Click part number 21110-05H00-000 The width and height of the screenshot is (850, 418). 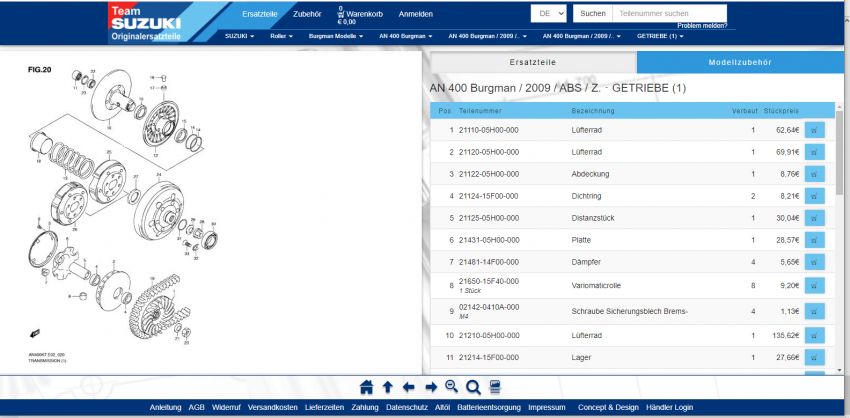coord(488,130)
